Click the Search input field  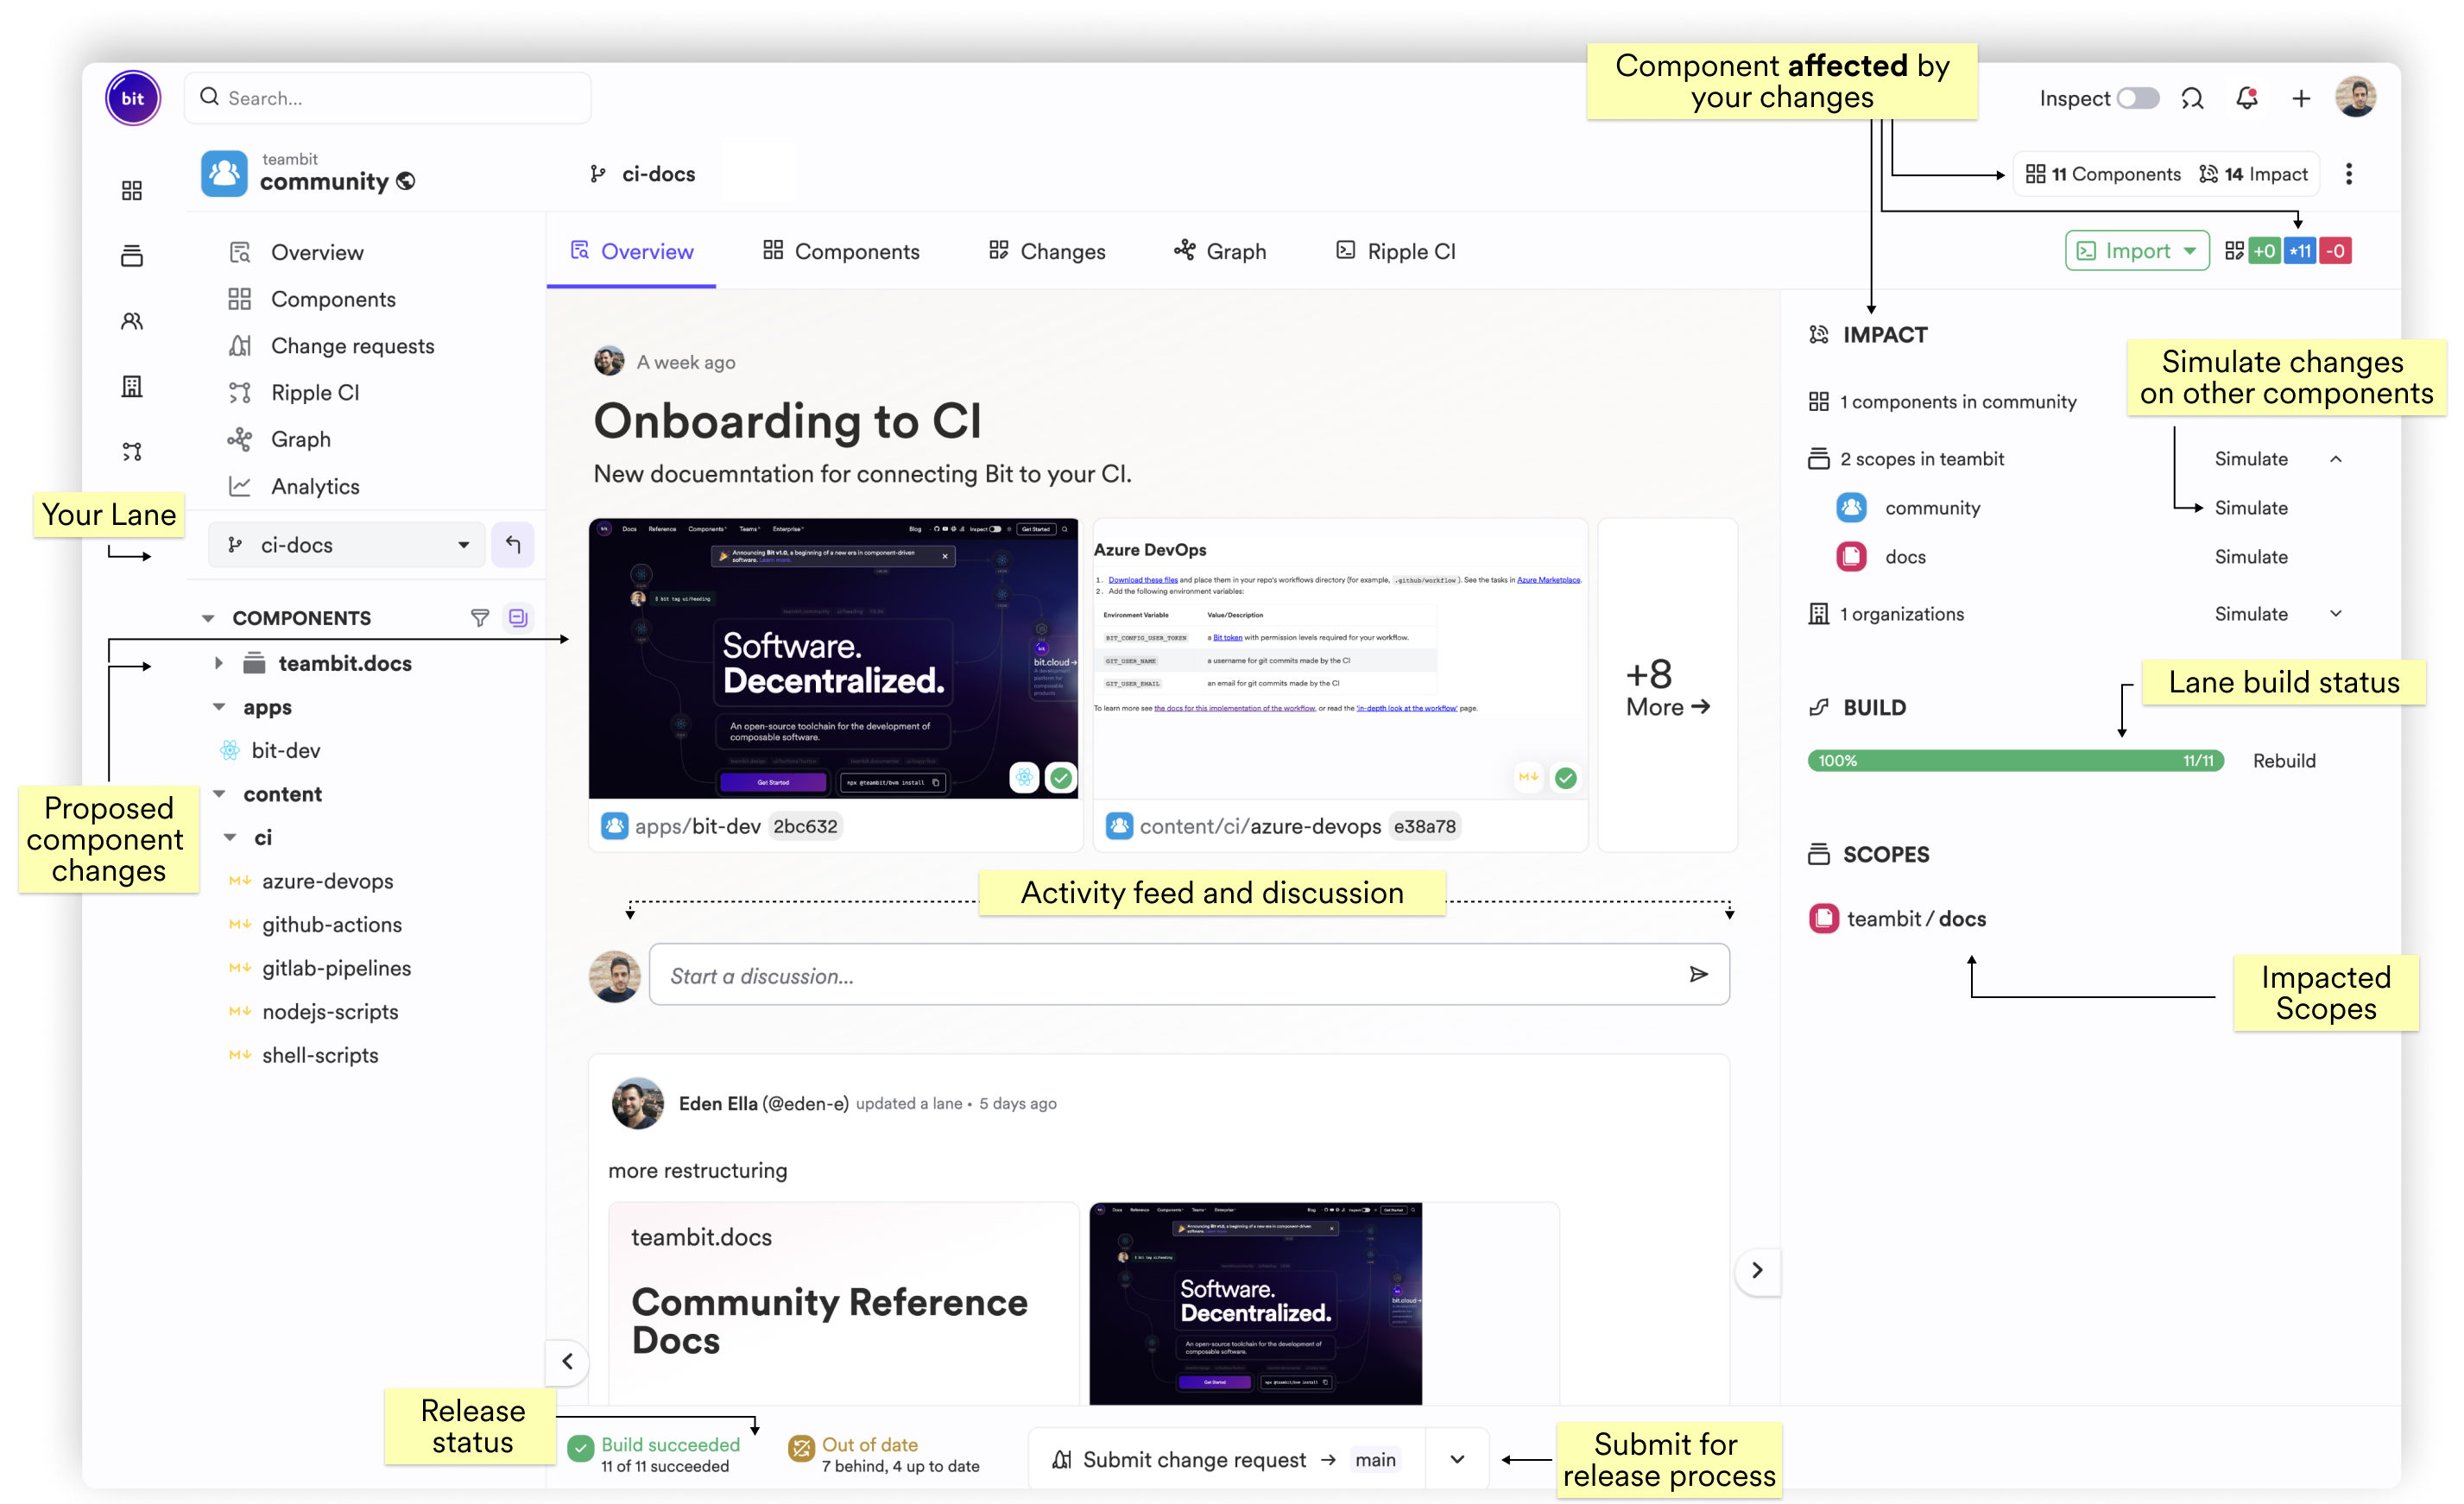point(387,98)
